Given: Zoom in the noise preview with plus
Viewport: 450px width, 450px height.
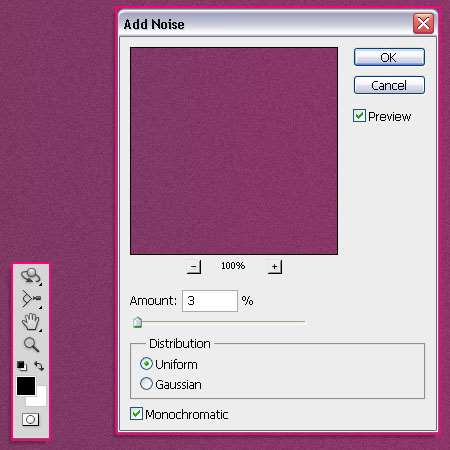Looking at the screenshot, I should pos(275,267).
